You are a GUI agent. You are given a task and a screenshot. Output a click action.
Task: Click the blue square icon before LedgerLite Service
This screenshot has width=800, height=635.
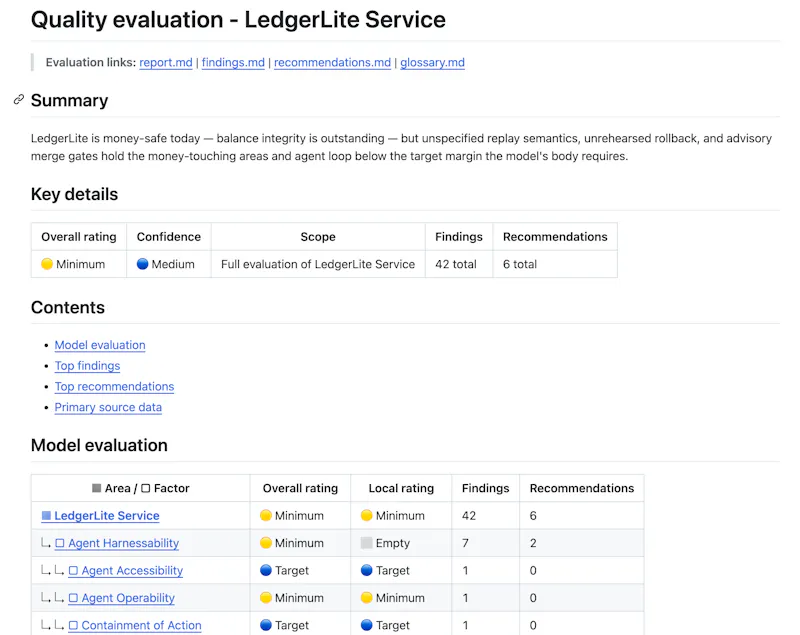[46, 516]
